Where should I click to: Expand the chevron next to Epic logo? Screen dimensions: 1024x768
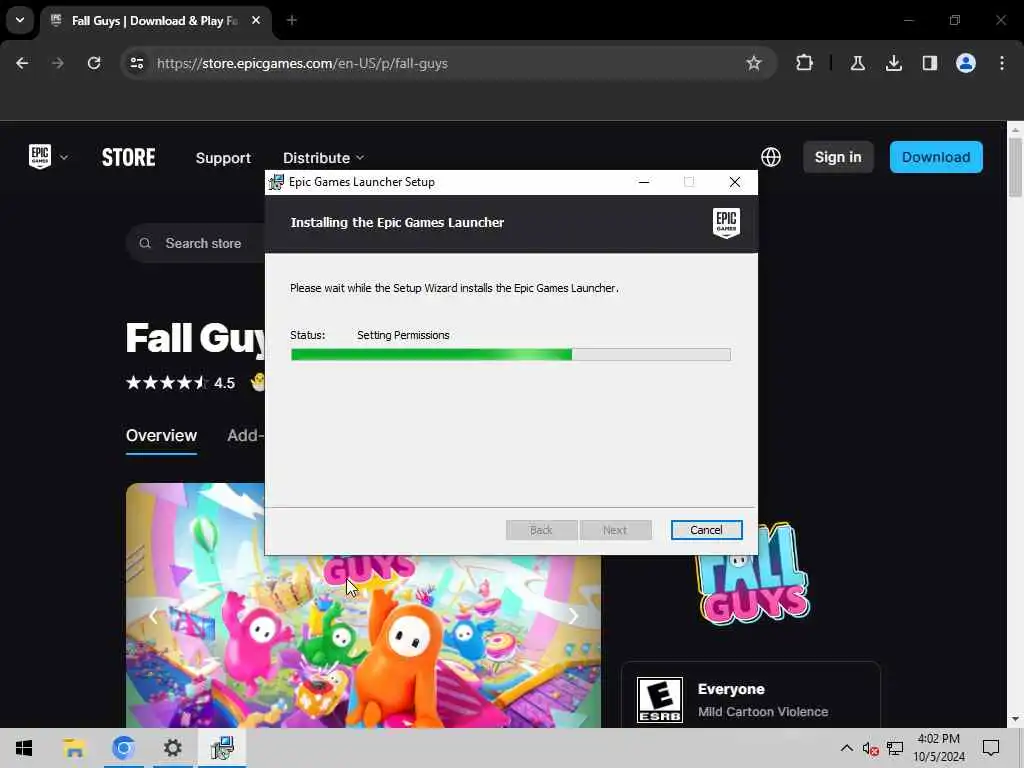(64, 157)
